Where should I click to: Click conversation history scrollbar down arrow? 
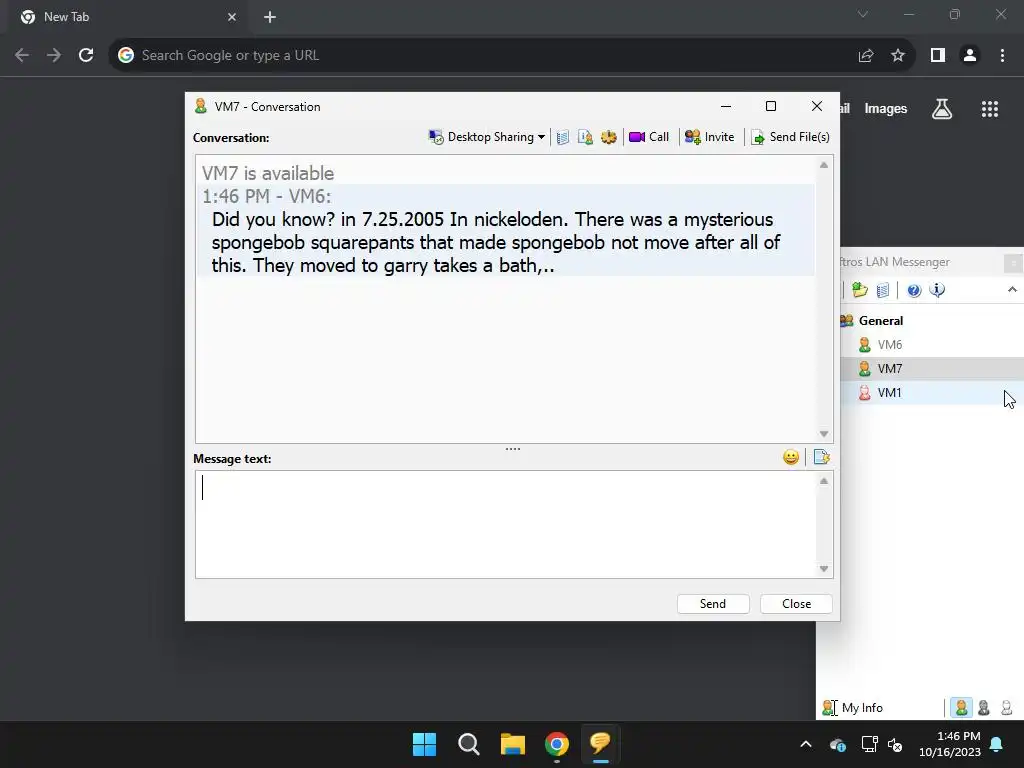click(x=824, y=434)
